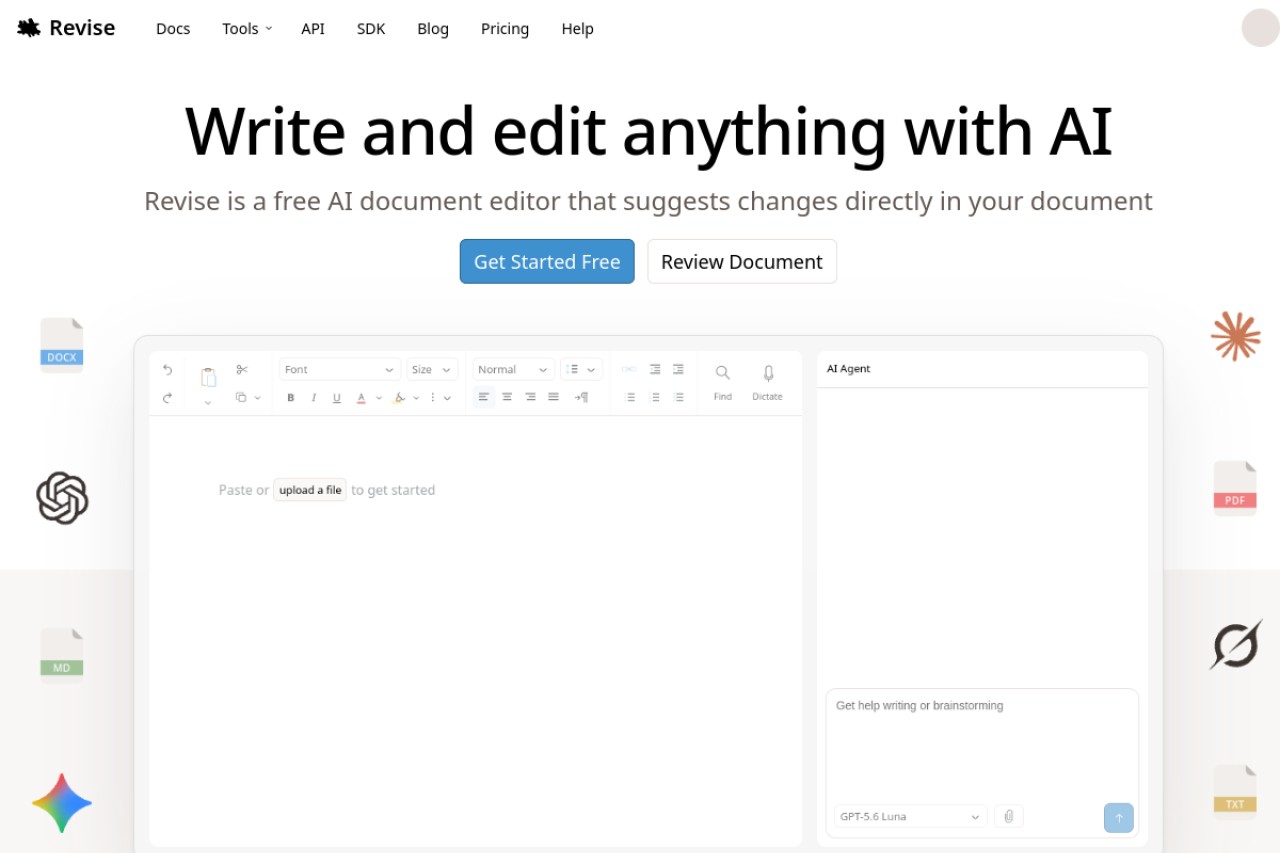Open the GPT-5.6 Luna model selector
1280x853 pixels.
910,816
